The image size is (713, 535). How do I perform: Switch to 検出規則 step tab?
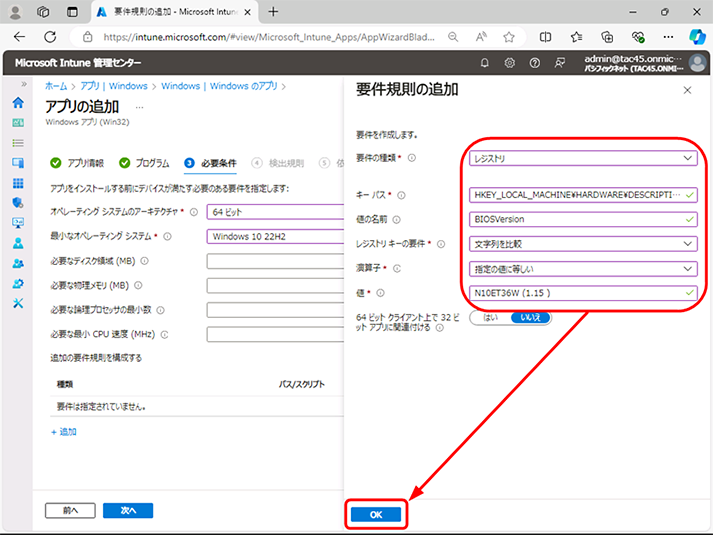(277, 163)
